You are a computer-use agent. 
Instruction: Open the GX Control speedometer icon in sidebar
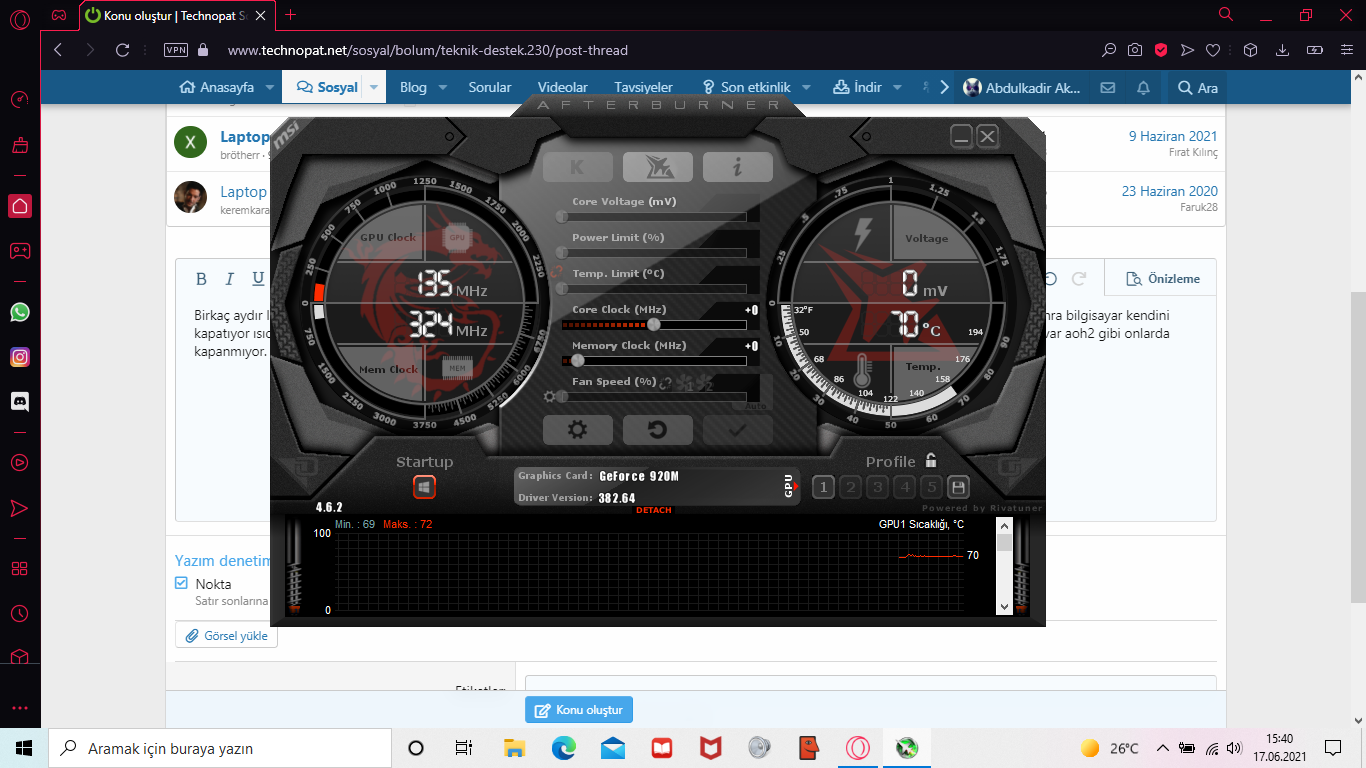click(20, 100)
